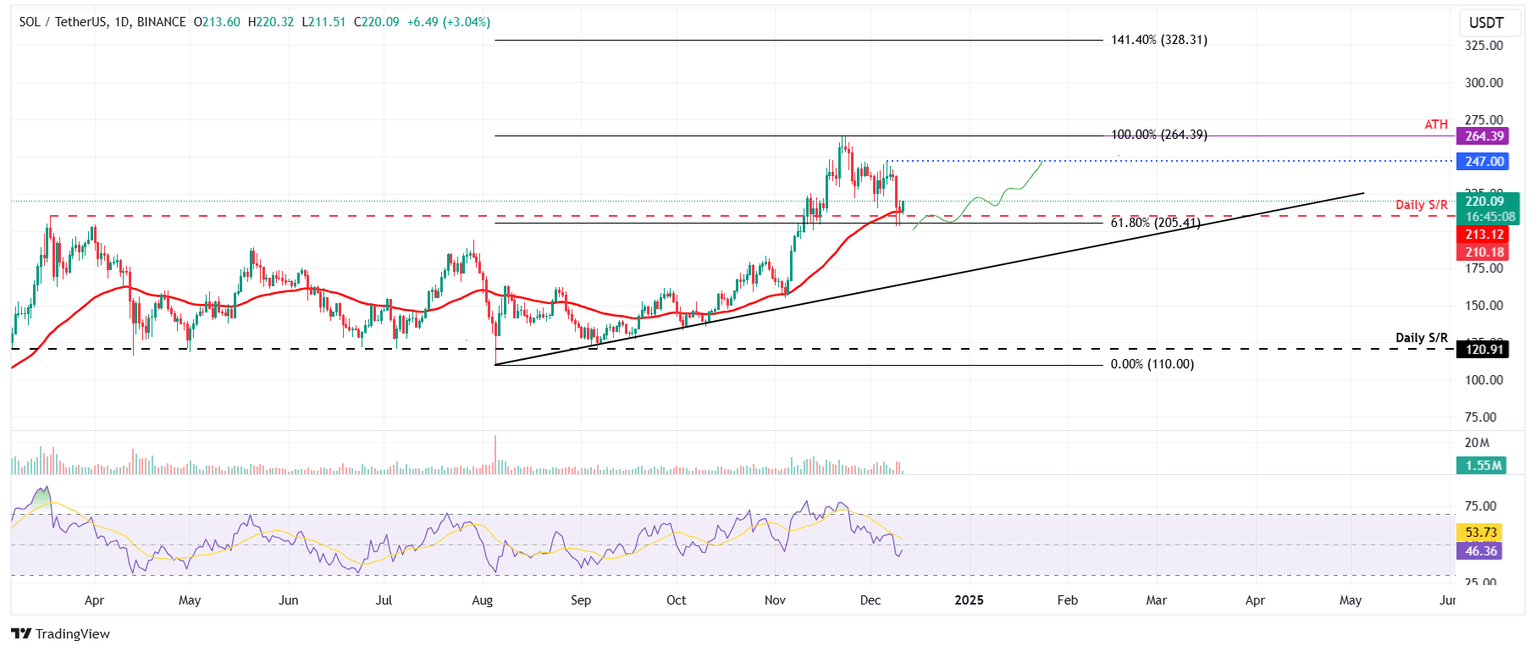
Task: Open the 1D timeframe selector
Action: (x=121, y=20)
